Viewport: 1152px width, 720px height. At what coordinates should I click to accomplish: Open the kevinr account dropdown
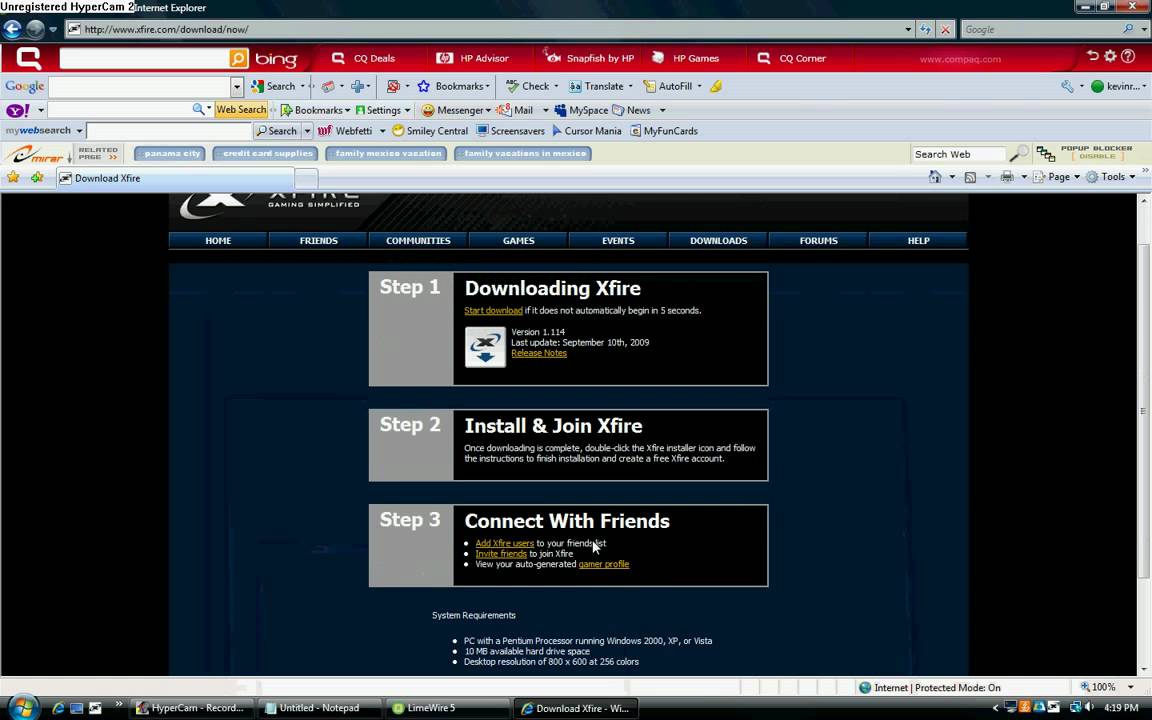pos(1119,86)
